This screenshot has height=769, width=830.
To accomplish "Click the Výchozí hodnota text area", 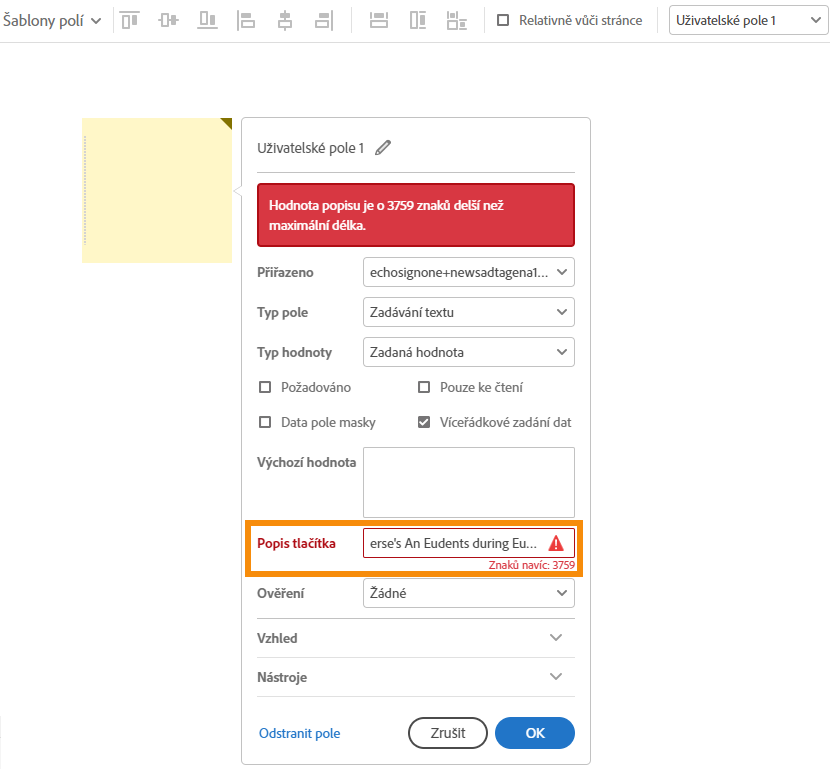I will [468, 482].
